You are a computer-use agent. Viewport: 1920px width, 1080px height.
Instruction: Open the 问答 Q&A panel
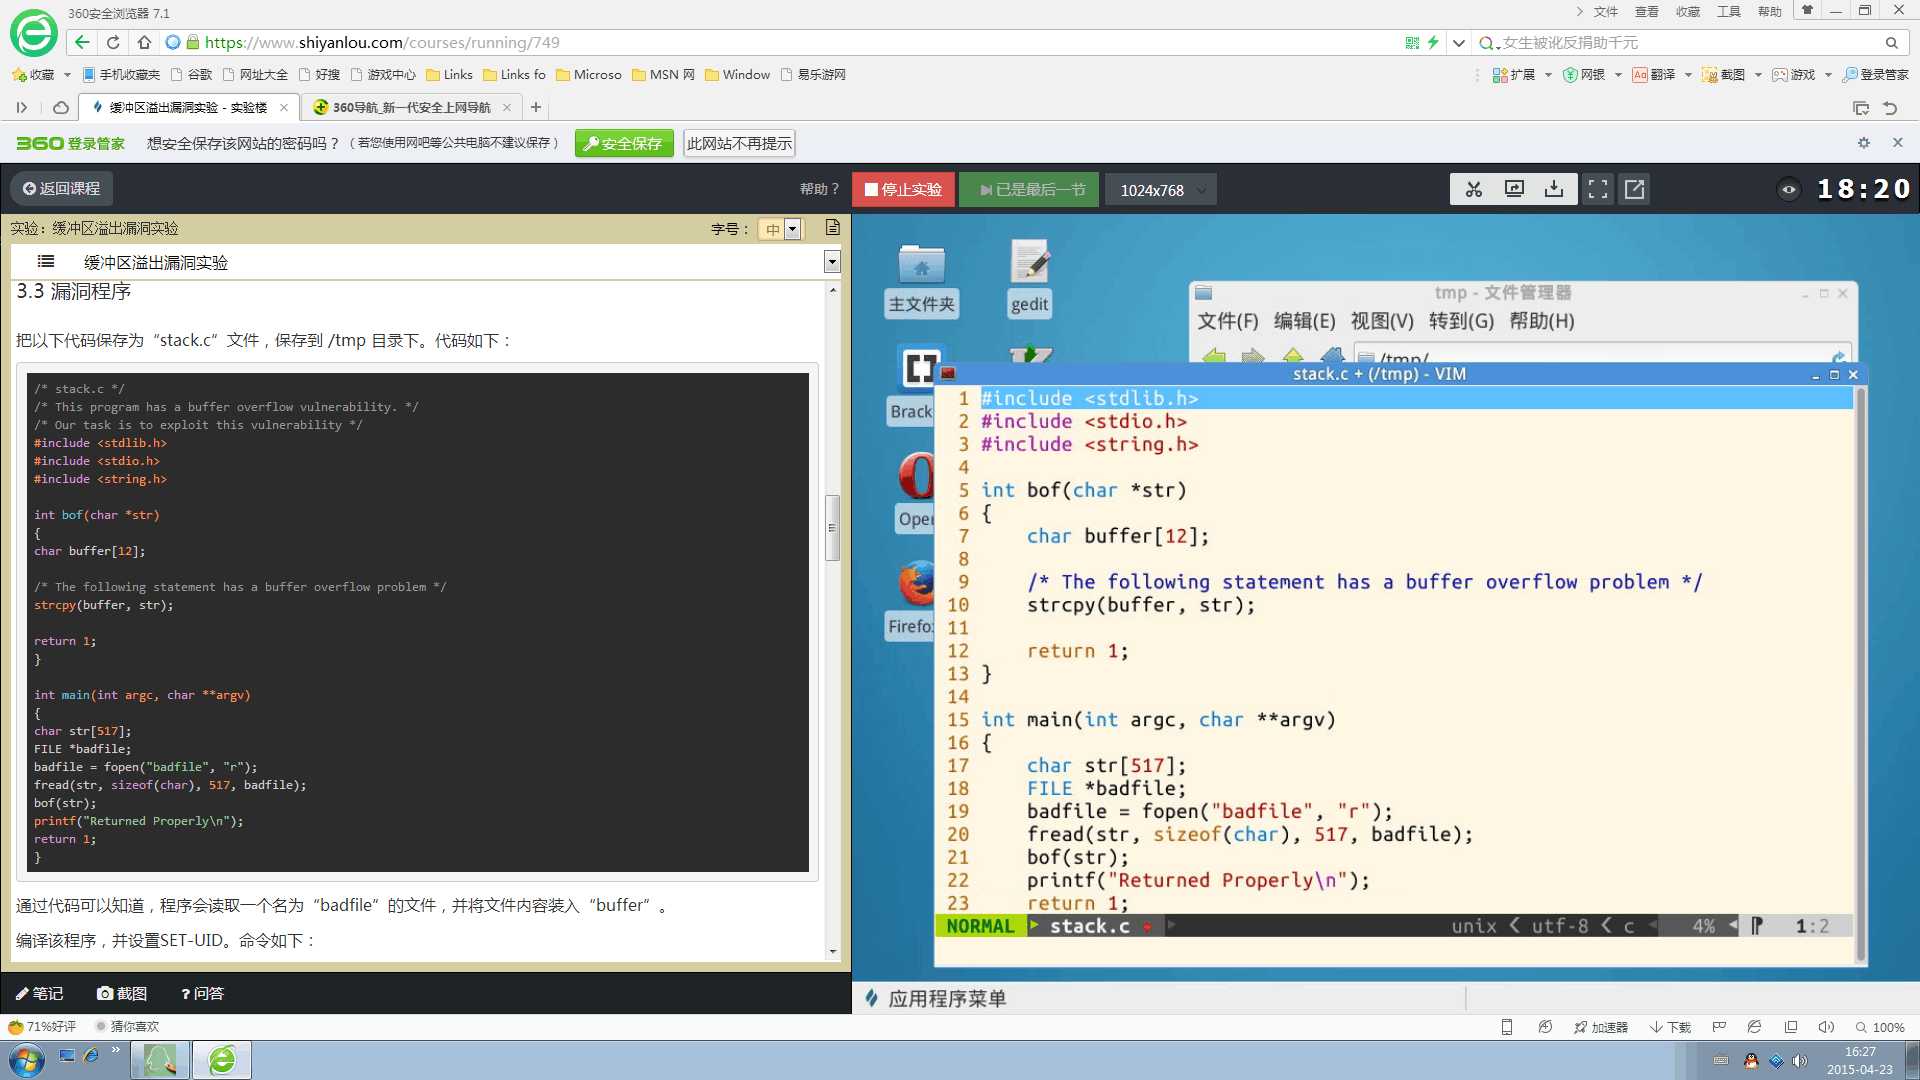pyautogui.click(x=202, y=993)
